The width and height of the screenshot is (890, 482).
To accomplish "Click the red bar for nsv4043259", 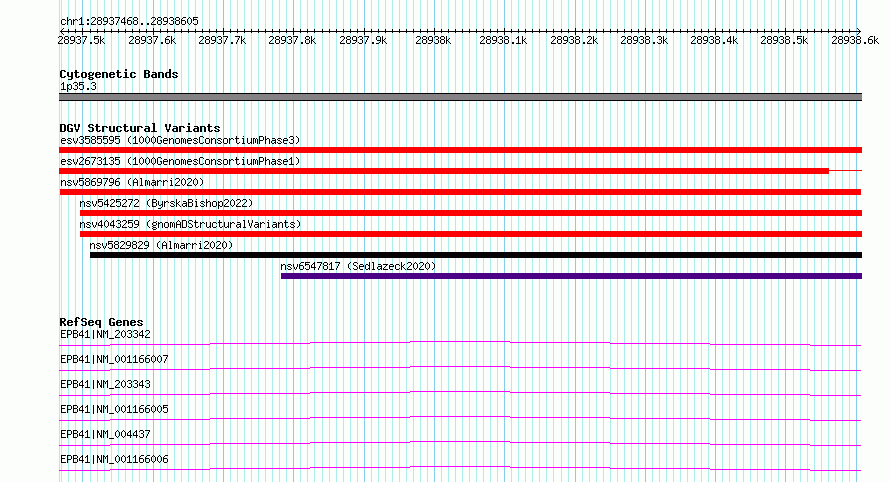I will [471, 234].
